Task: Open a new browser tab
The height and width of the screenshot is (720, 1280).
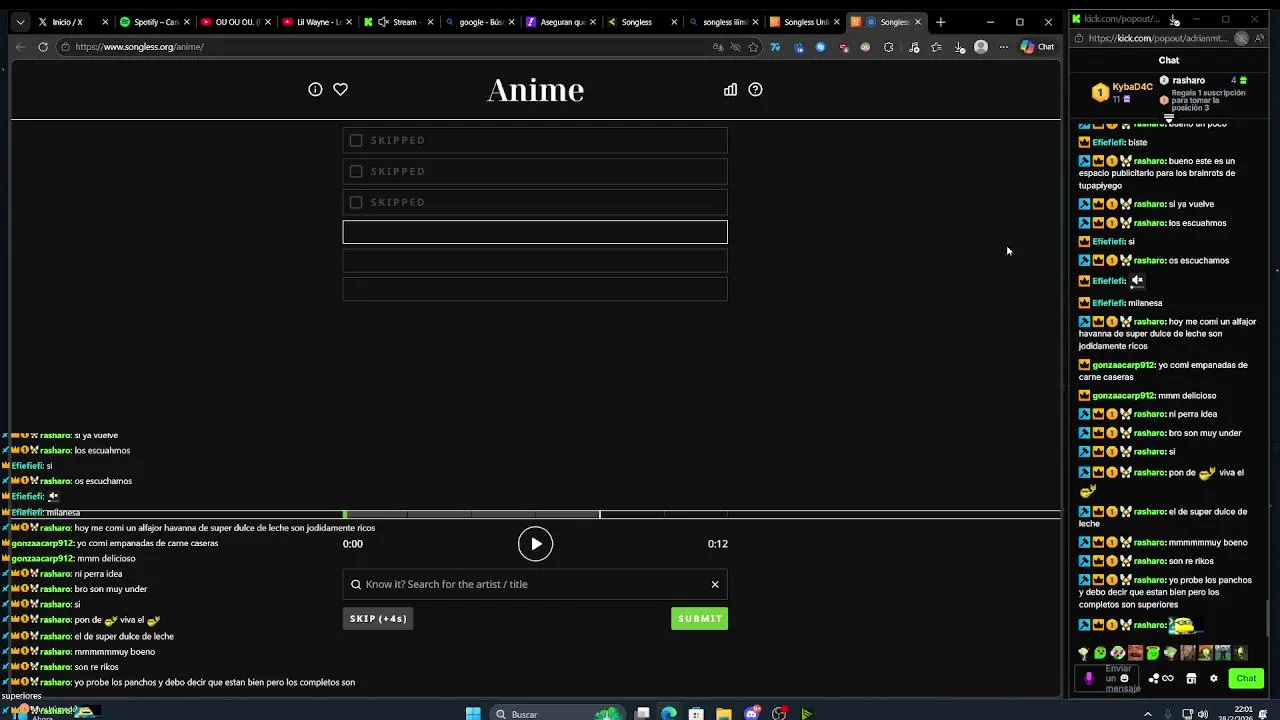Action: pos(940,22)
